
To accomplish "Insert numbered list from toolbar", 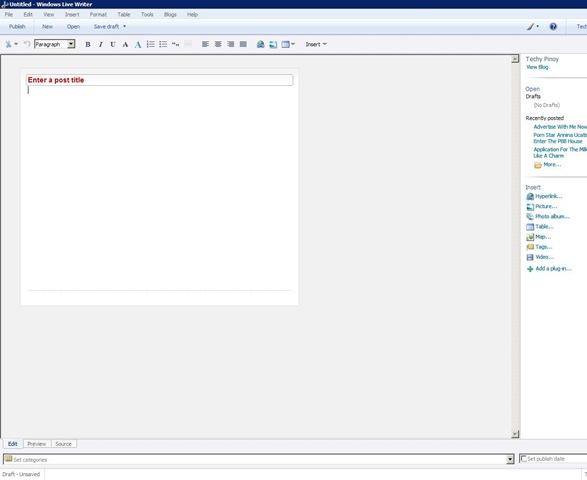I will pos(150,44).
